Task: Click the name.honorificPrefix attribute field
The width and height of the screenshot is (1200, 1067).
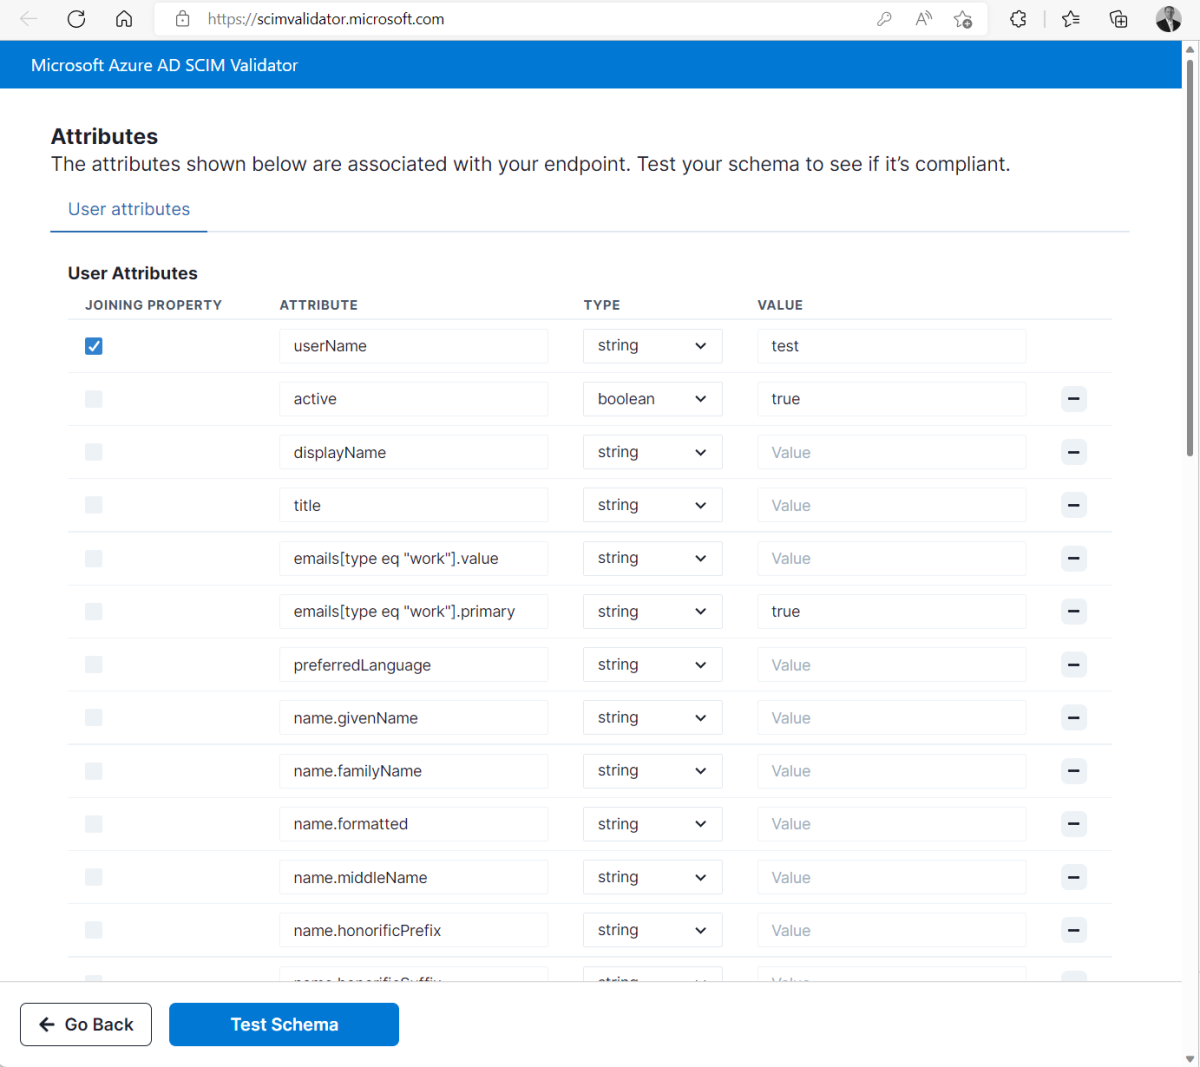Action: pos(413,930)
